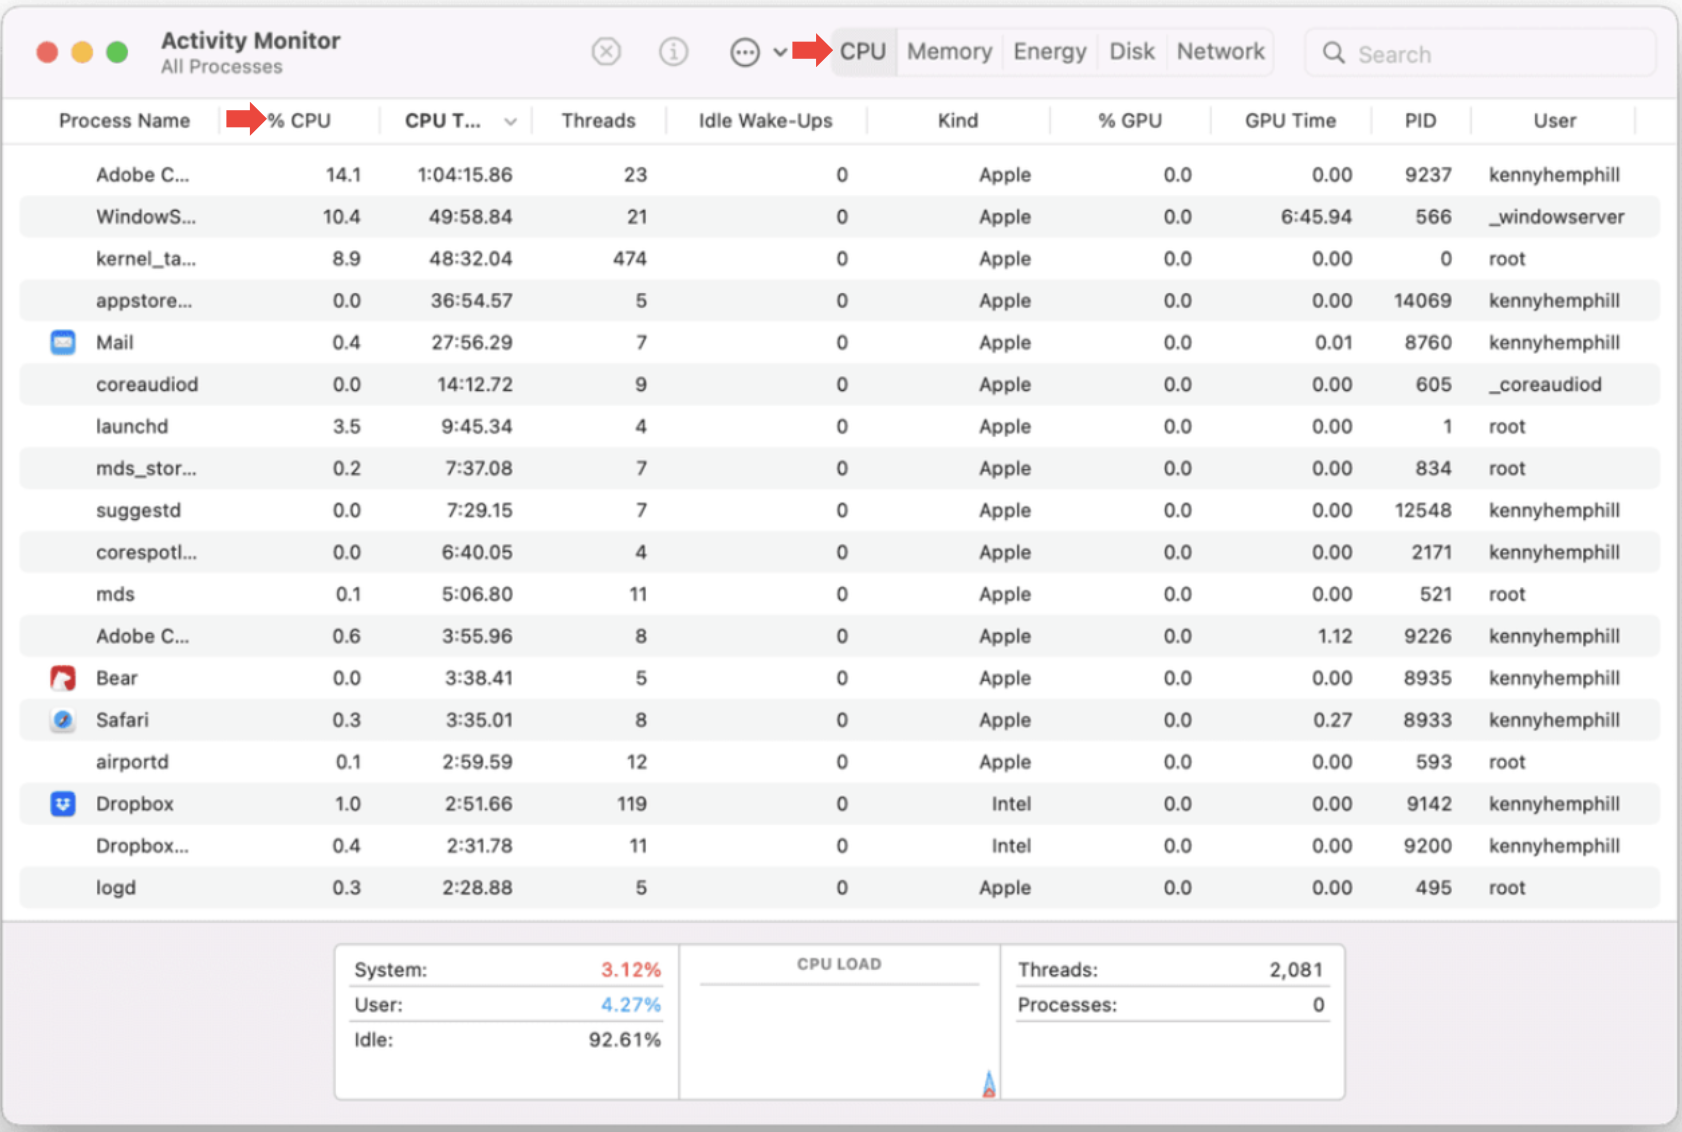Image resolution: width=1682 pixels, height=1132 pixels.
Task: Open the Network tab
Action: (1219, 51)
